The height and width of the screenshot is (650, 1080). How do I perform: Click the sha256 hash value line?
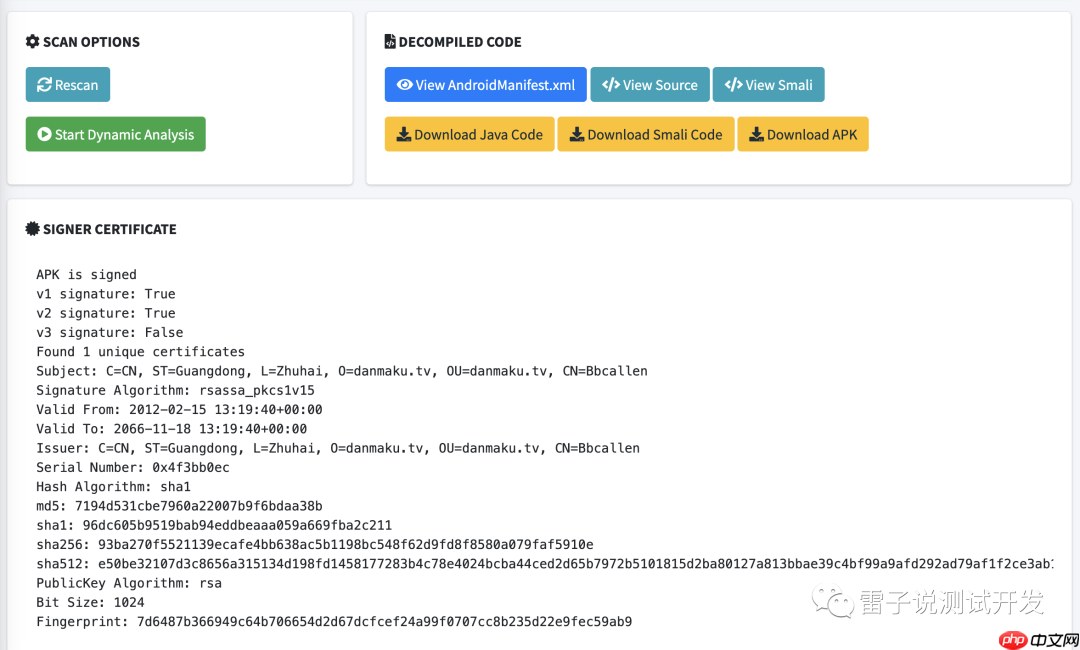pyautogui.click(x=315, y=545)
